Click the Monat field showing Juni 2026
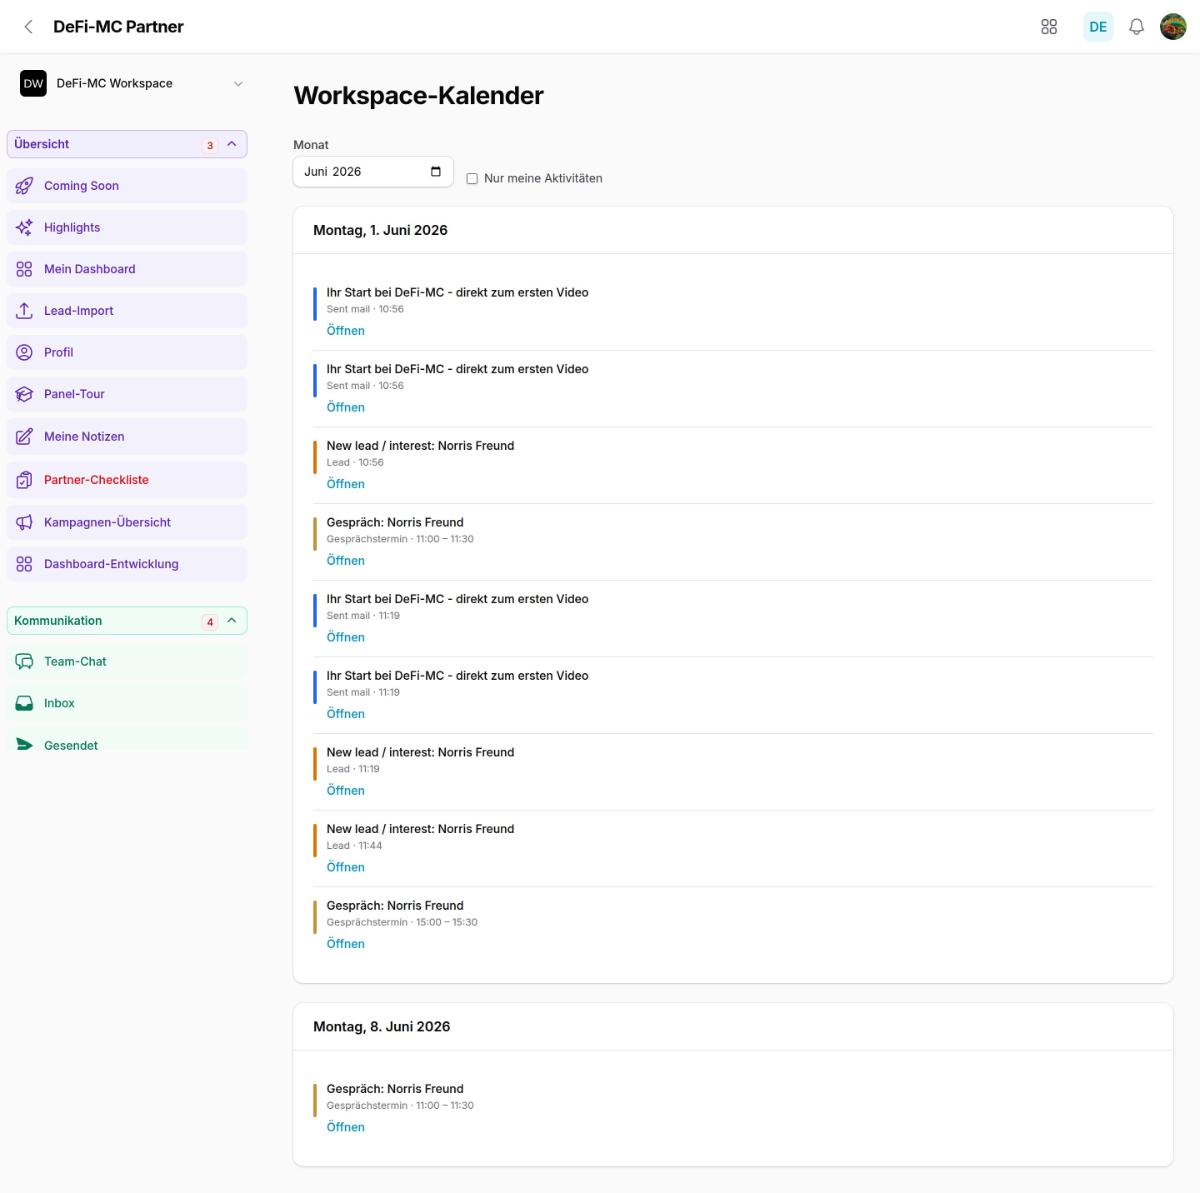 click(x=373, y=172)
